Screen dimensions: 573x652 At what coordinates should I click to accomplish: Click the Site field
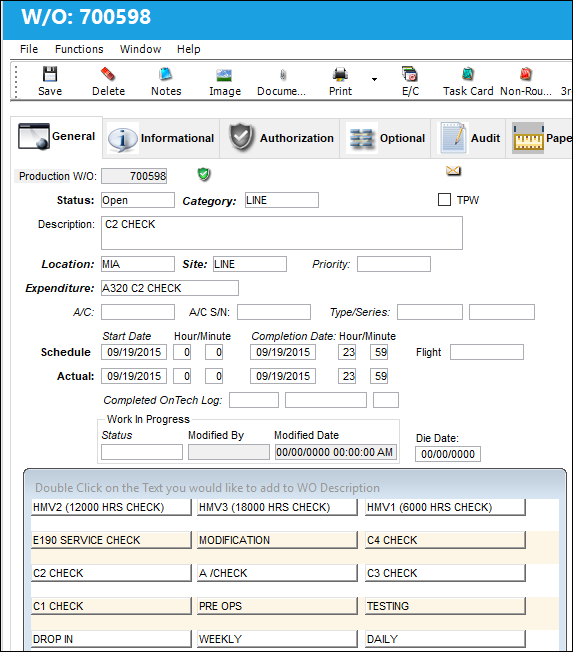point(250,264)
